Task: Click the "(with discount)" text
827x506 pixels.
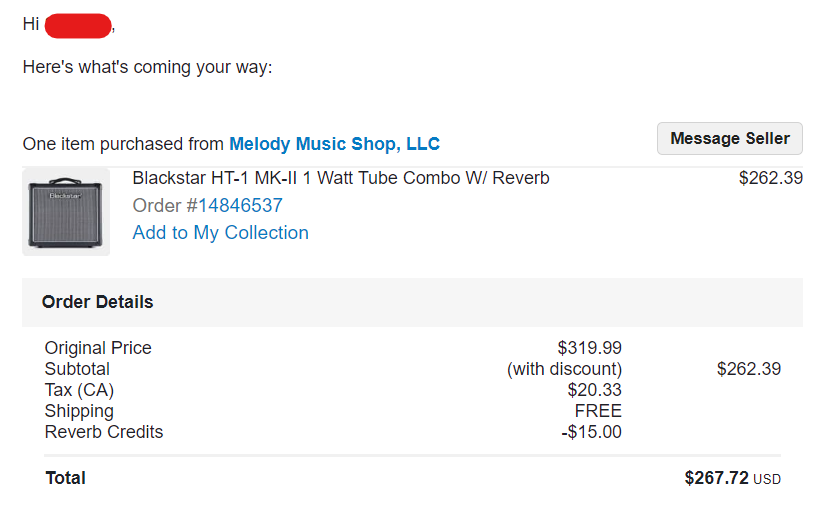Action: pyautogui.click(x=564, y=369)
